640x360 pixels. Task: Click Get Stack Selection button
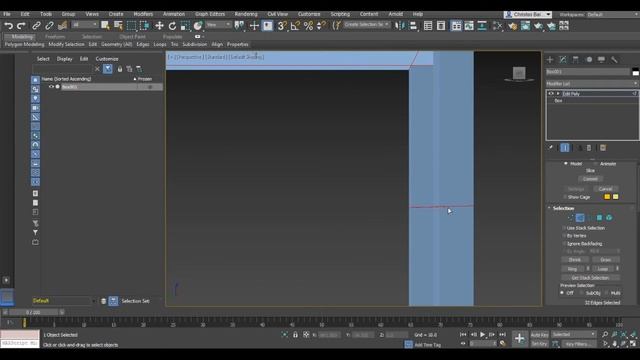pos(590,278)
